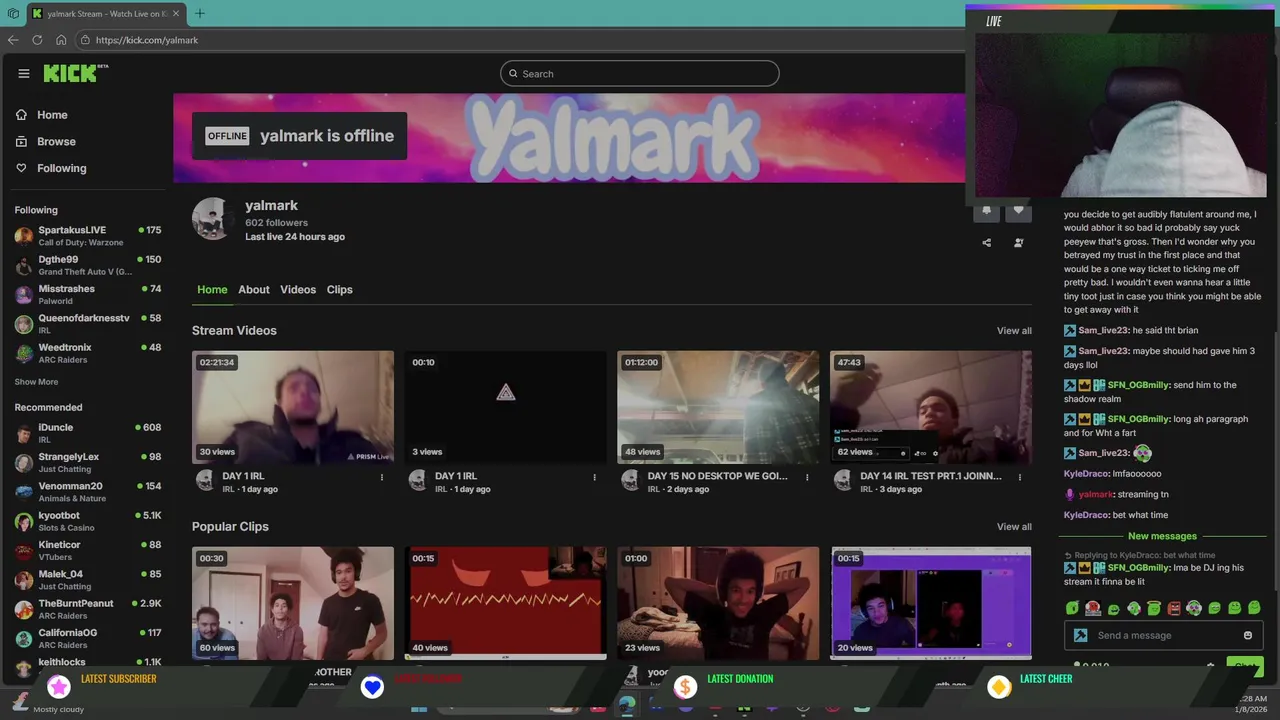Click the magnifier icon in search bar
The image size is (1280, 720).
[513, 73]
